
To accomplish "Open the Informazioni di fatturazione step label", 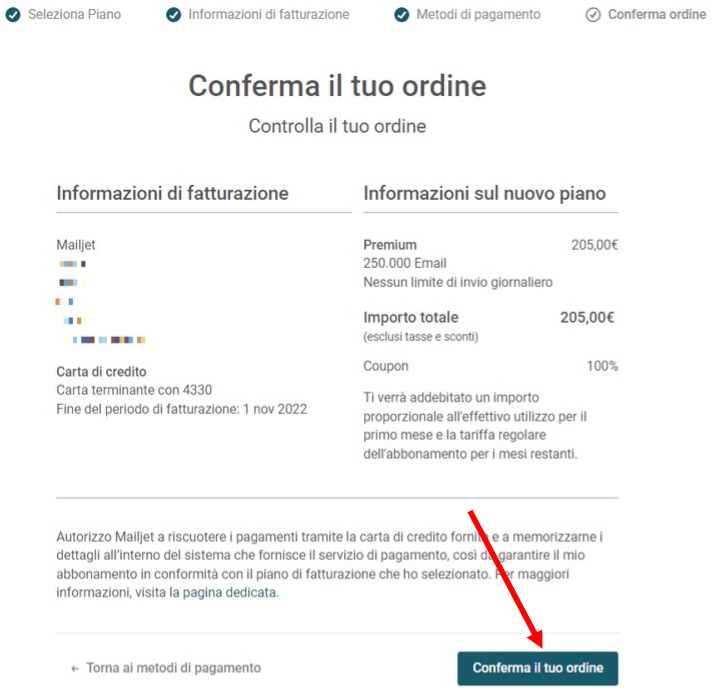I will [x=269, y=15].
